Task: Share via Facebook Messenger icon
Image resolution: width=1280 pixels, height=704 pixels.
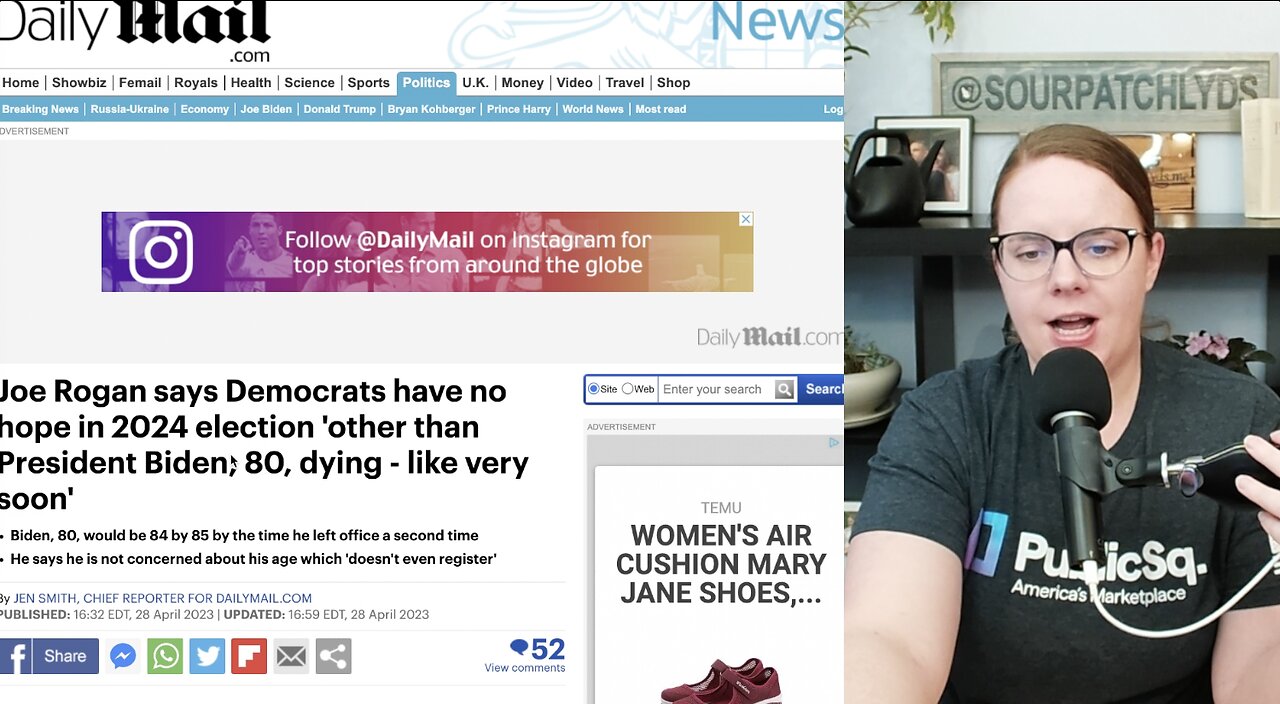Action: (x=123, y=656)
